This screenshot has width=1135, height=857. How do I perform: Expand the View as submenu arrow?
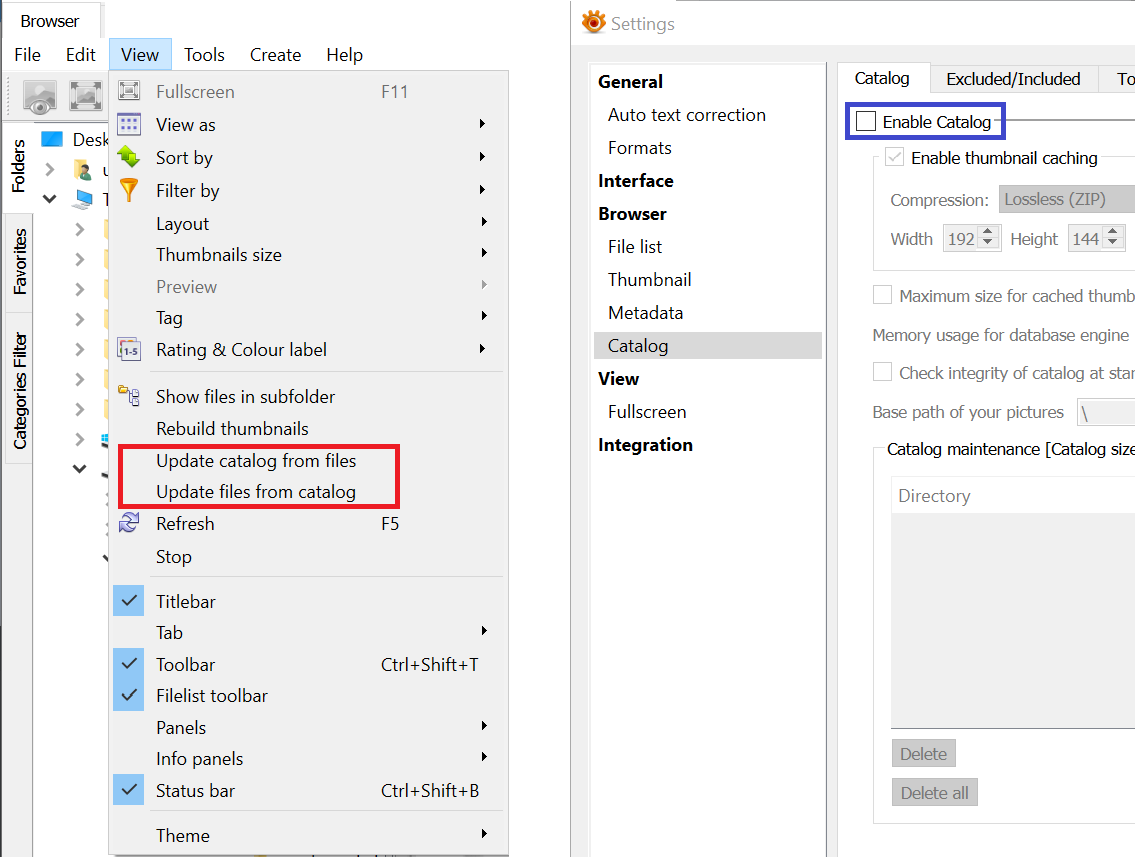click(x=483, y=124)
